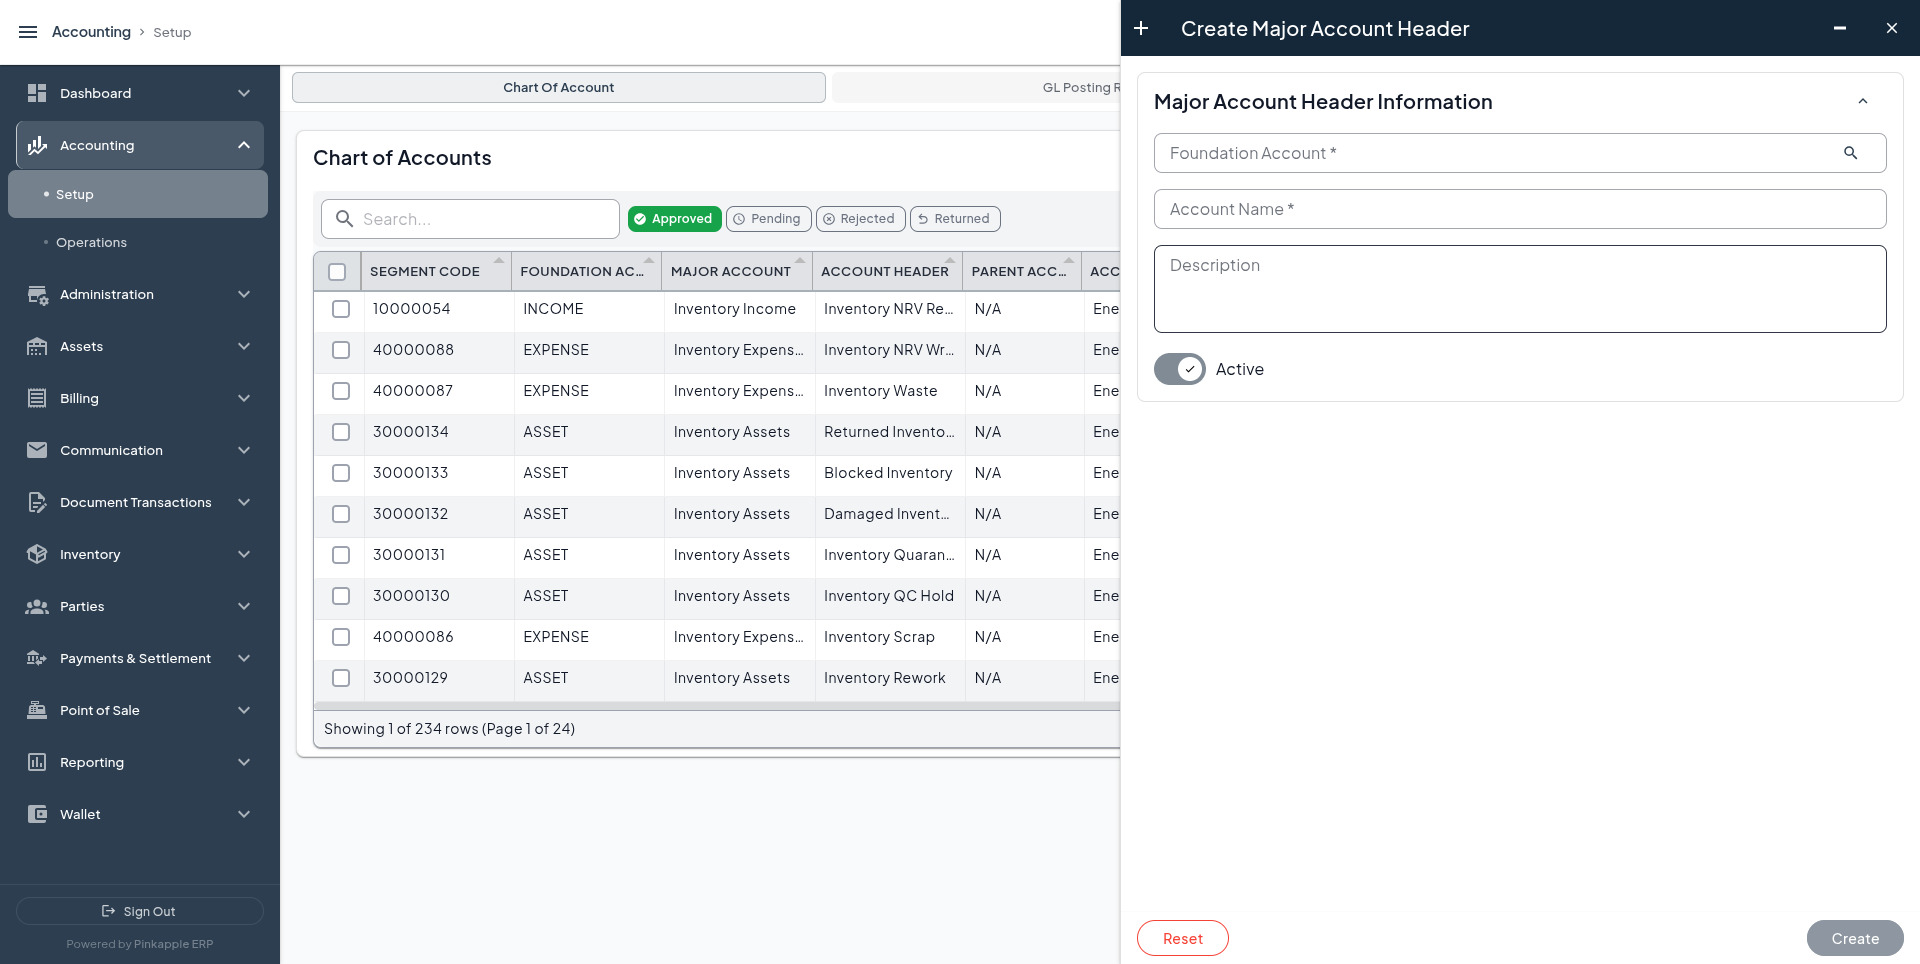Click the Account Name field
1920x964 pixels.
tap(1520, 209)
